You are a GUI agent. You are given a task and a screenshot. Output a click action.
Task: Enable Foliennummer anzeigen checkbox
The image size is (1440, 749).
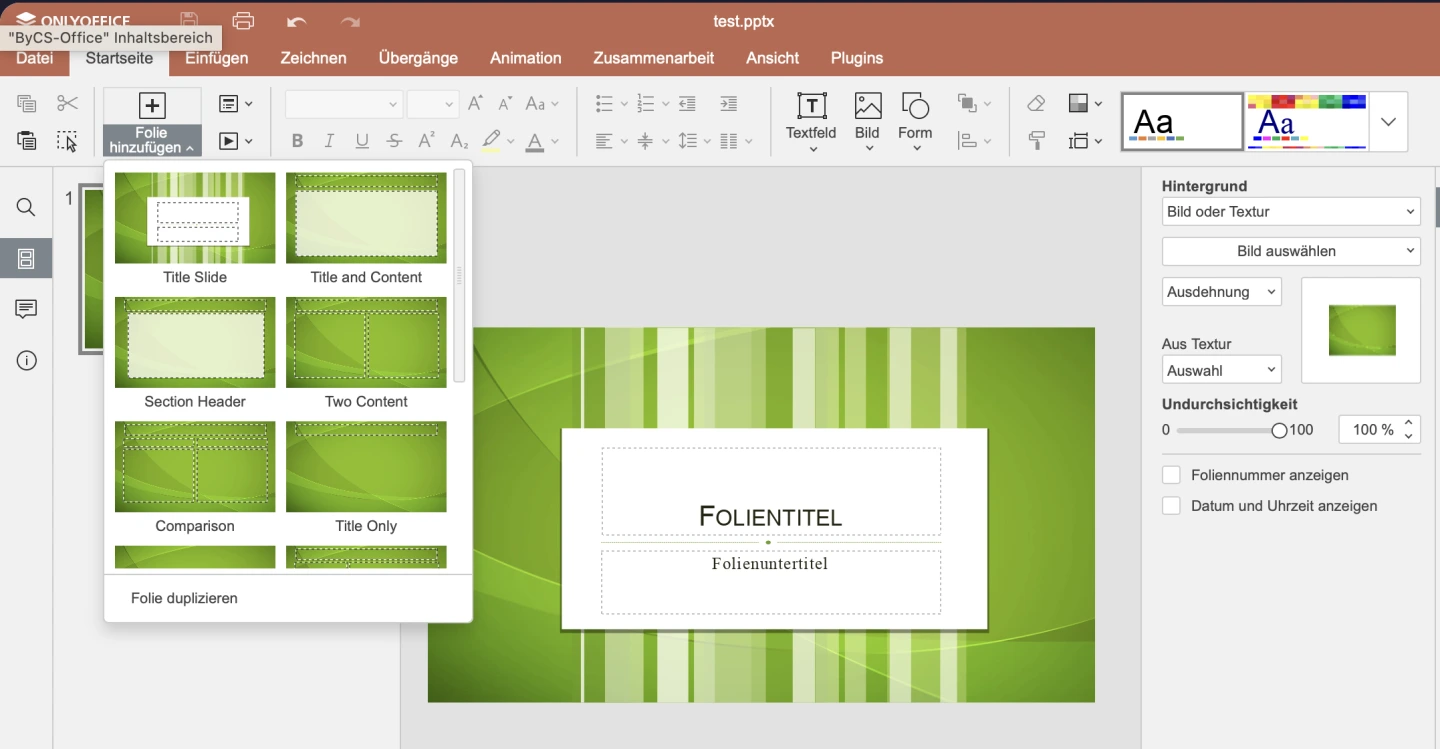[1171, 475]
